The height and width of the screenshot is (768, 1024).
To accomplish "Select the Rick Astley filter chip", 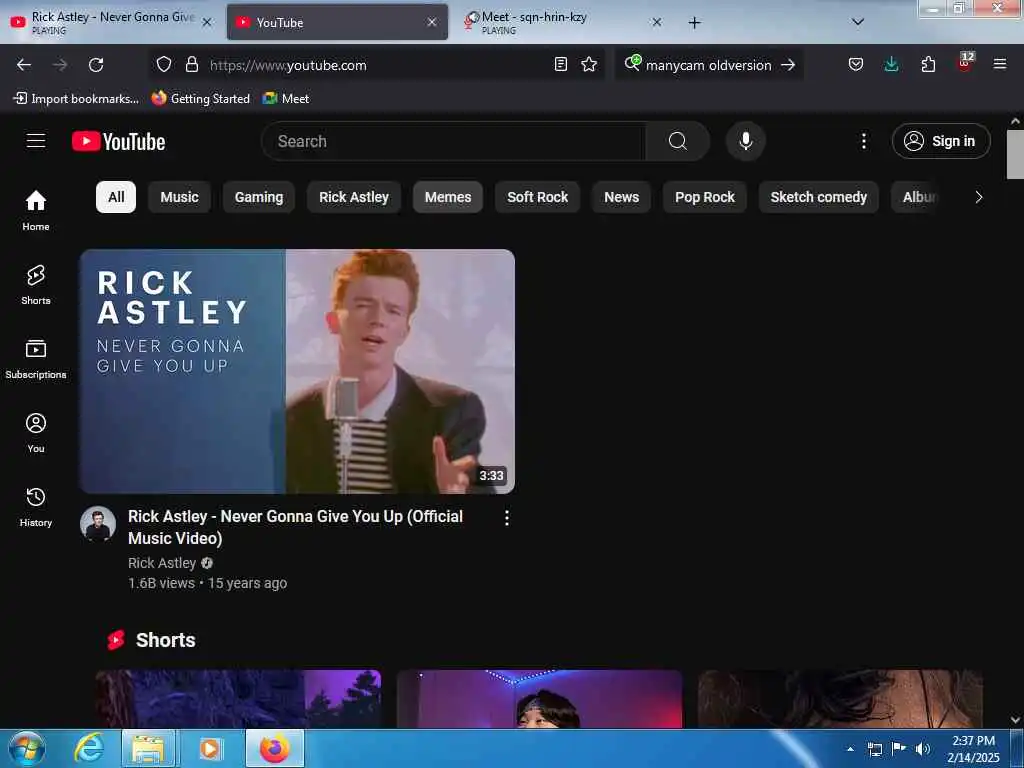I will coord(354,197).
